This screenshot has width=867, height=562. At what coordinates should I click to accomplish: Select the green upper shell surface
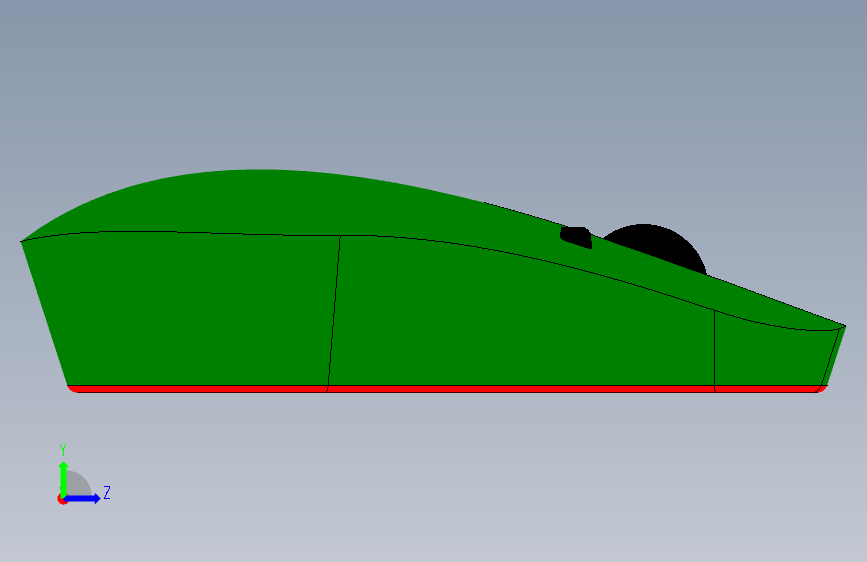pyautogui.click(x=332, y=205)
